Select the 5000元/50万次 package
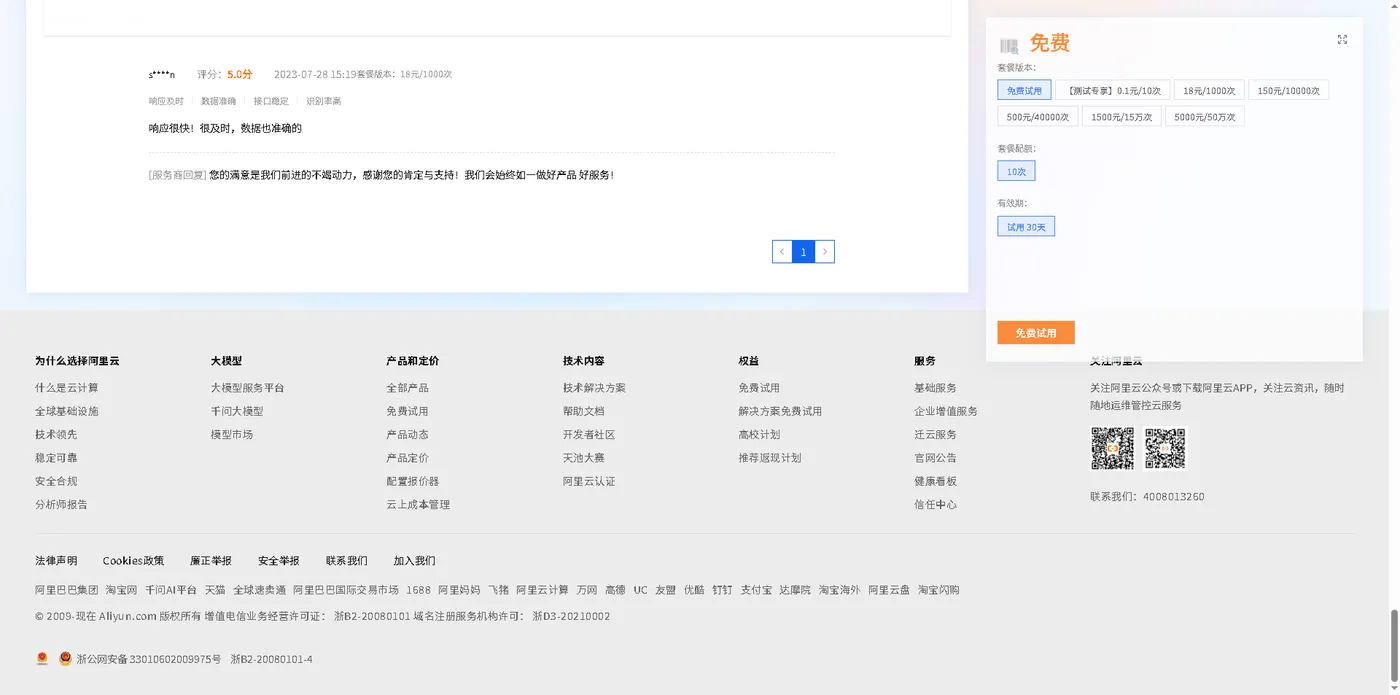Screen dimensions: 1400x695 tap(1205, 117)
